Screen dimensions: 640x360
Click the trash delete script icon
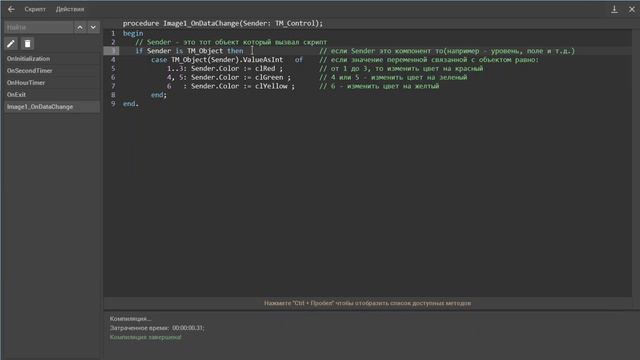[x=27, y=44]
